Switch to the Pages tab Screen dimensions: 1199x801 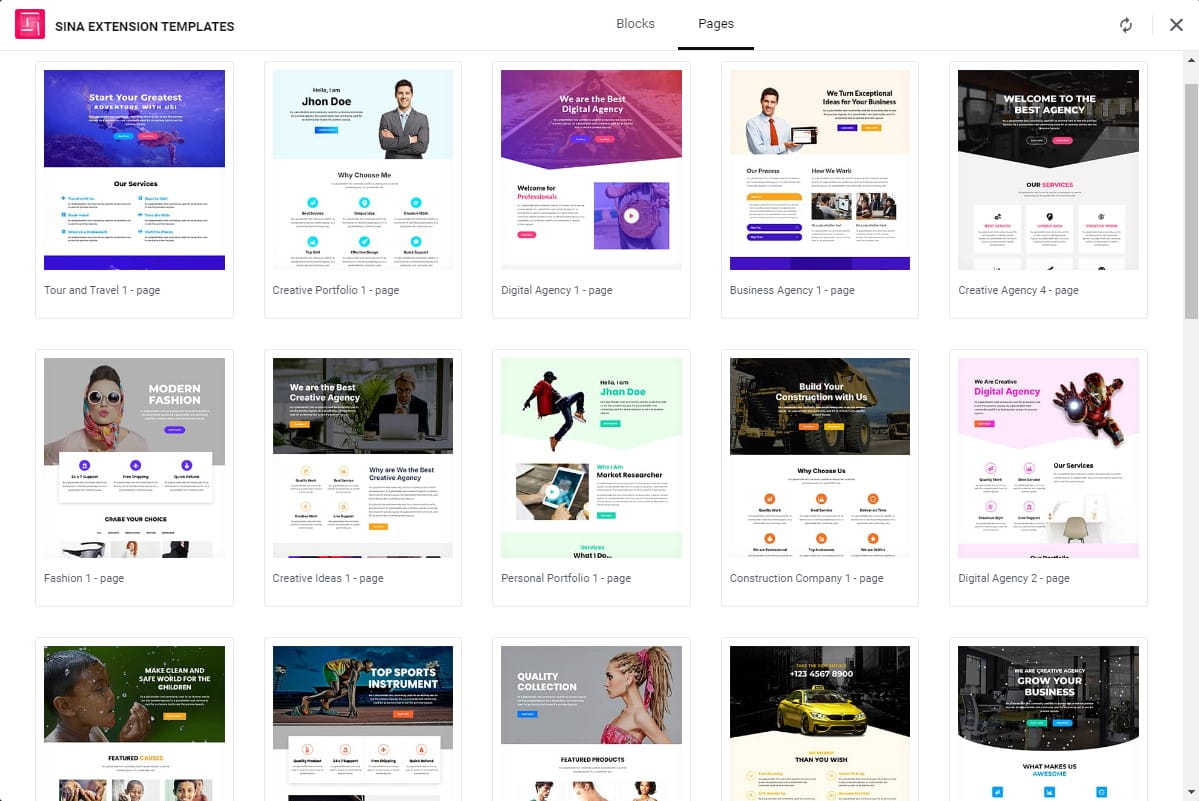pyautogui.click(x=716, y=24)
